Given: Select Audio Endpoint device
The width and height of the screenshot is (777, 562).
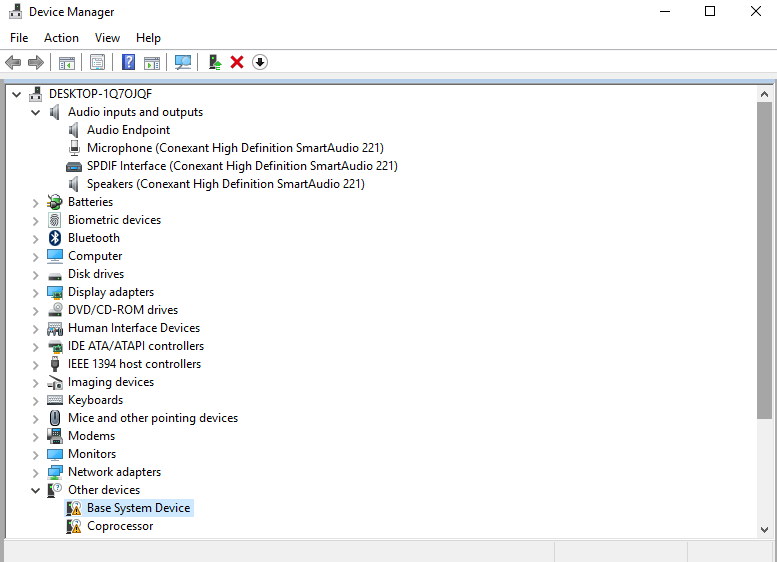Looking at the screenshot, I should click(x=128, y=130).
